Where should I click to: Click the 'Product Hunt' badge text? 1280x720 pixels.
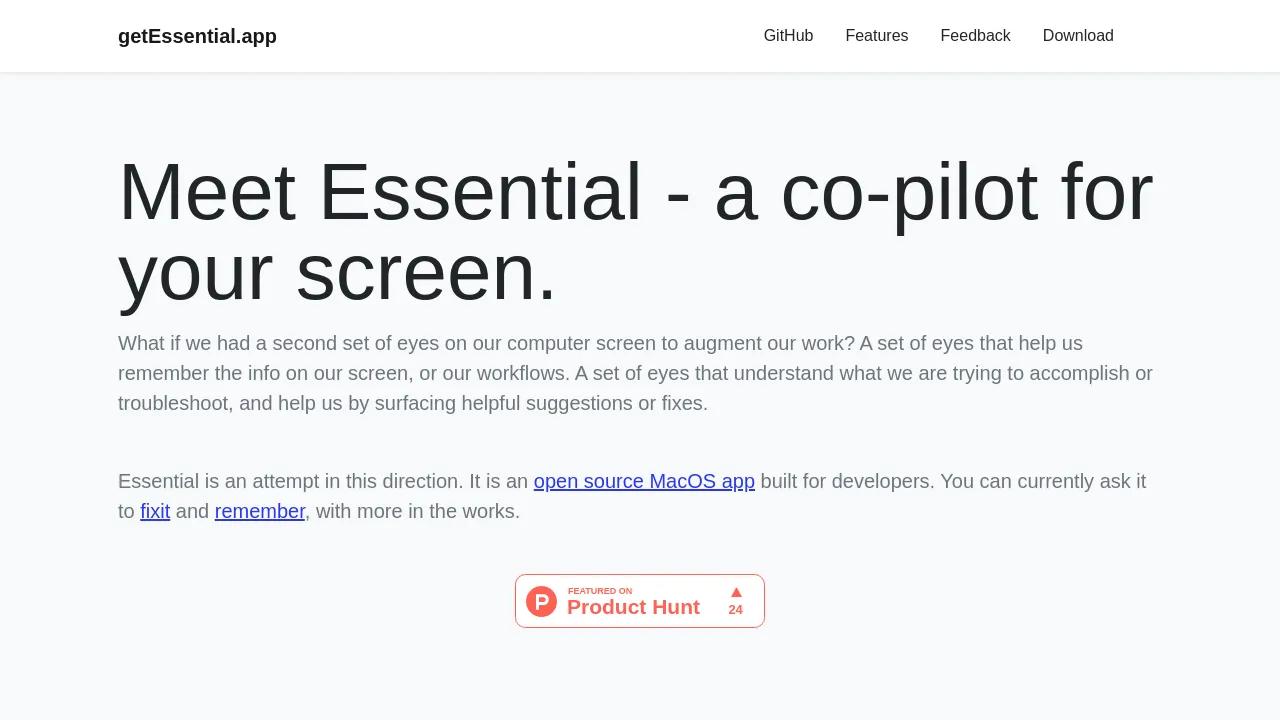[x=633, y=607]
